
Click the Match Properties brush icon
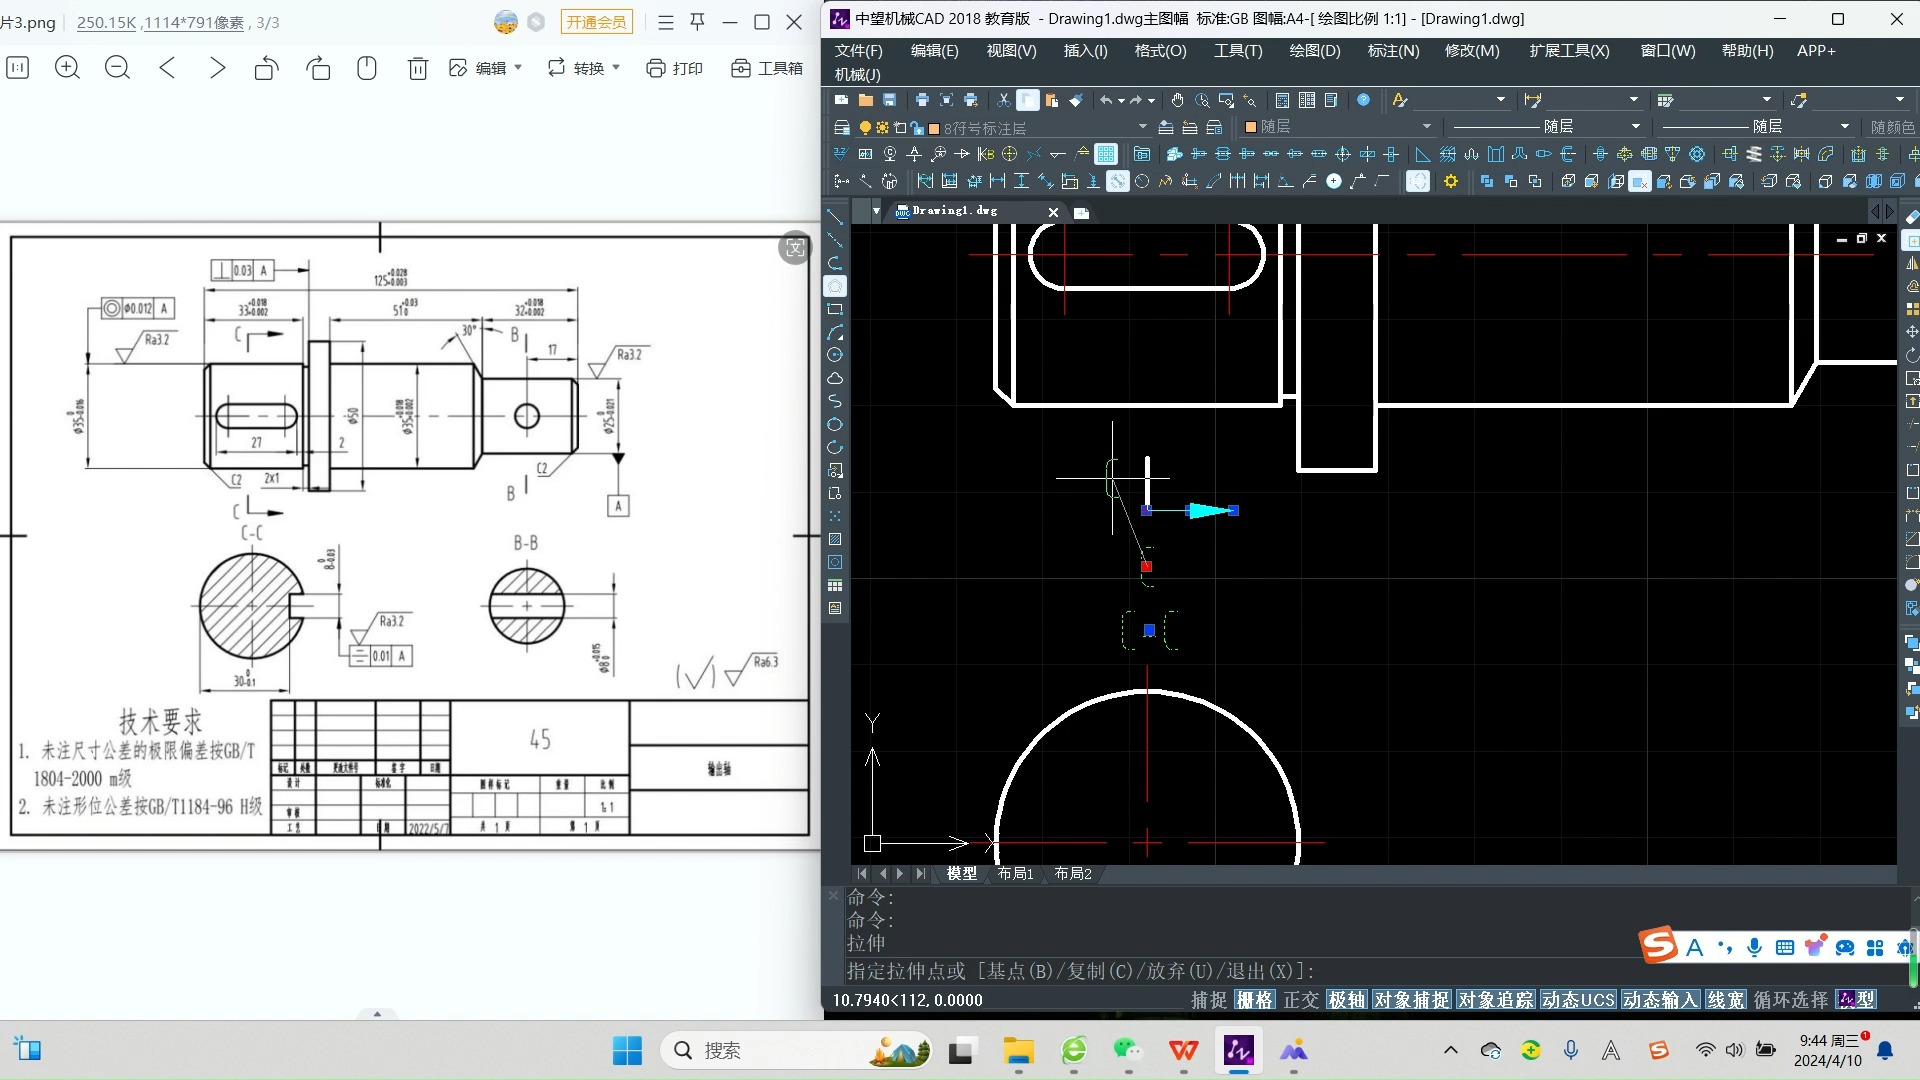[x=1076, y=100]
